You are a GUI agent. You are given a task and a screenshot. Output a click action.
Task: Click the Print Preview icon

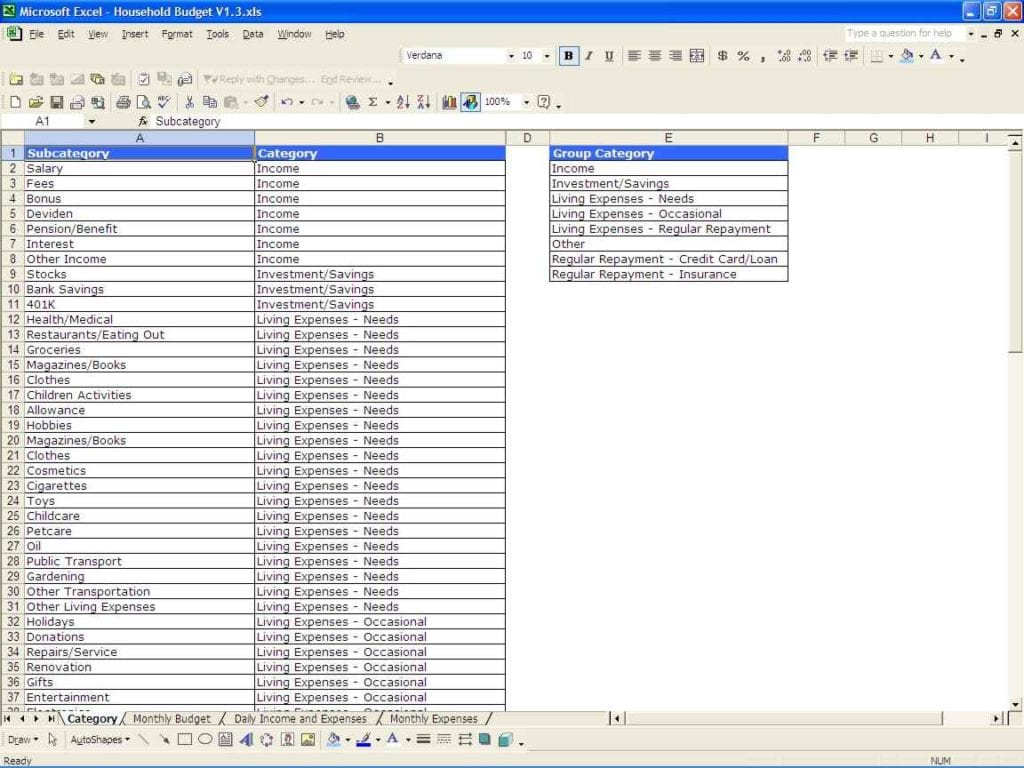(141, 102)
